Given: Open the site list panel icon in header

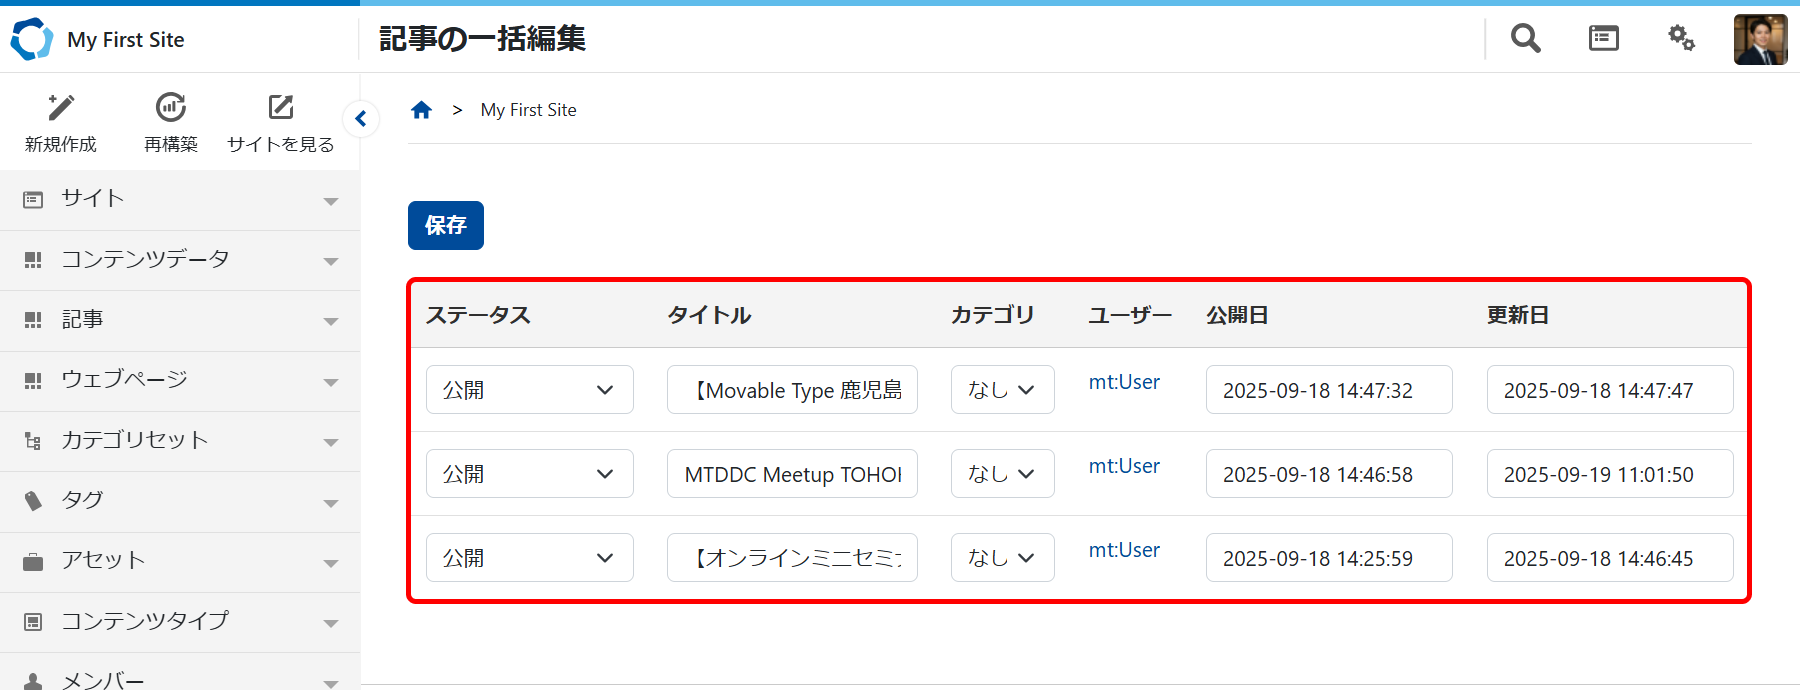Looking at the screenshot, I should (1603, 39).
